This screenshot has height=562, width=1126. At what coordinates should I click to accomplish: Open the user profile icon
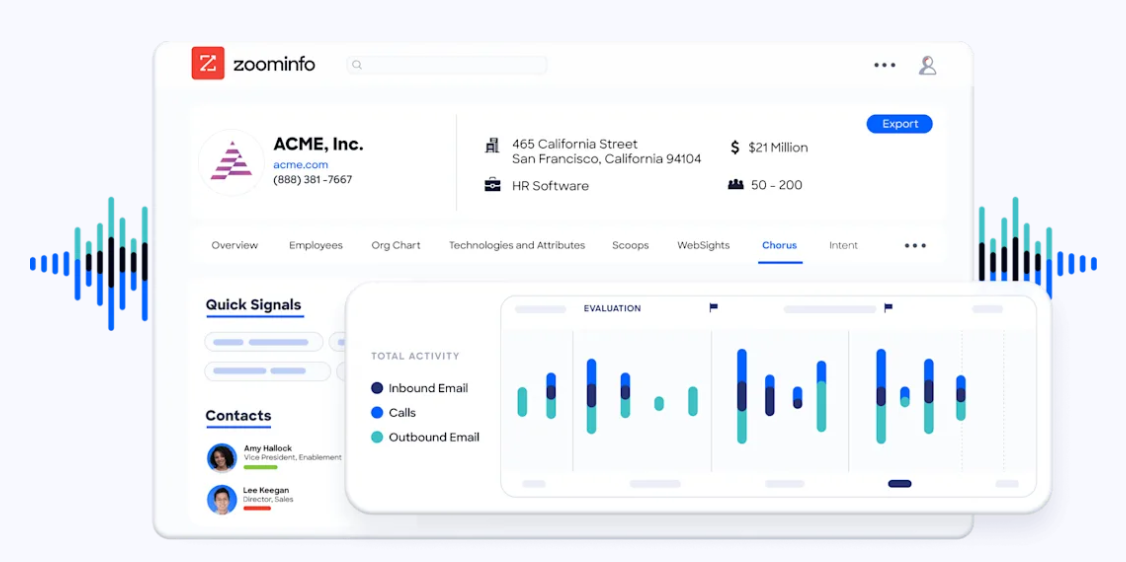click(x=927, y=65)
